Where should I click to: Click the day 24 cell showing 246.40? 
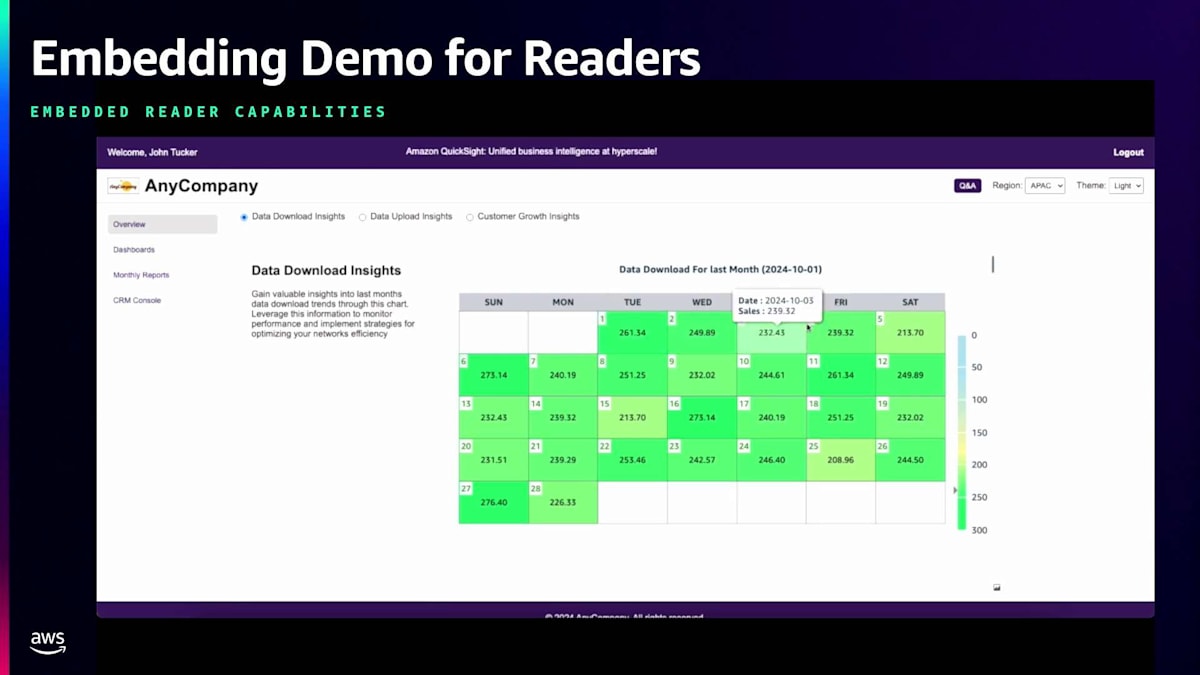click(771, 460)
